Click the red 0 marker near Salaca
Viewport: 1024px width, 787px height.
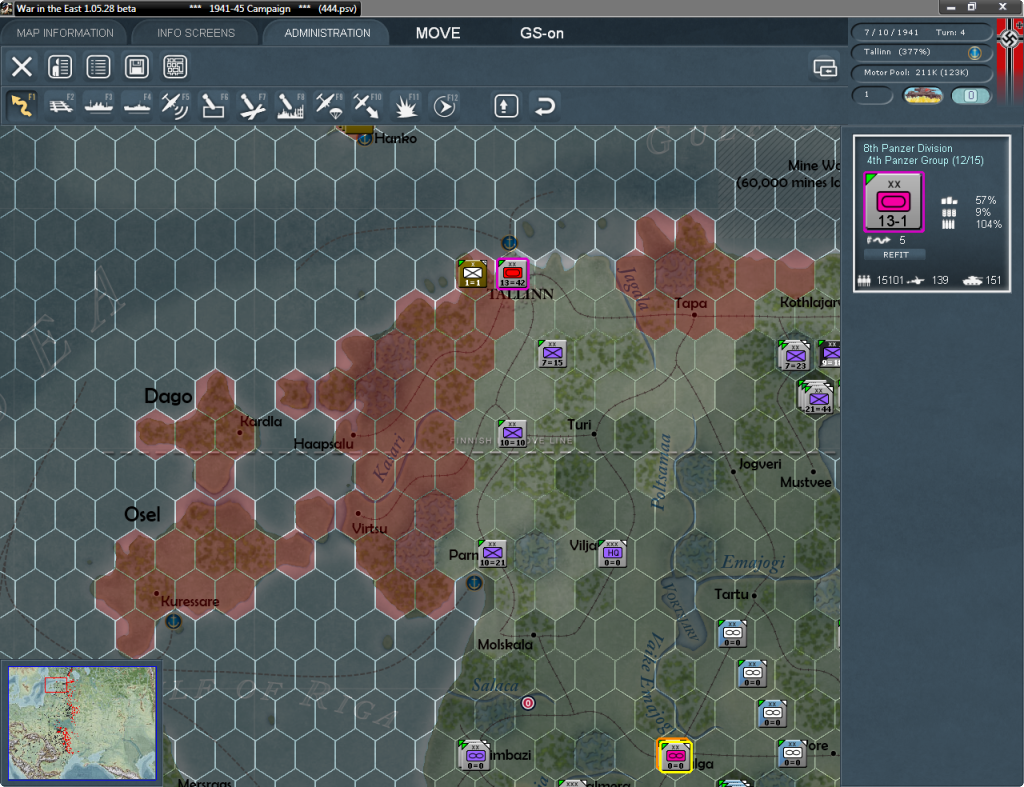528,703
